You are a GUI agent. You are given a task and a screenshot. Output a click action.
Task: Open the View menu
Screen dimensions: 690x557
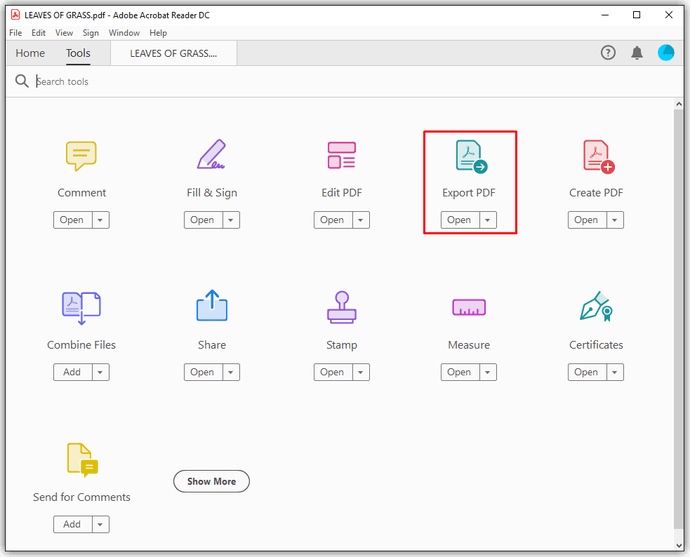click(x=64, y=33)
